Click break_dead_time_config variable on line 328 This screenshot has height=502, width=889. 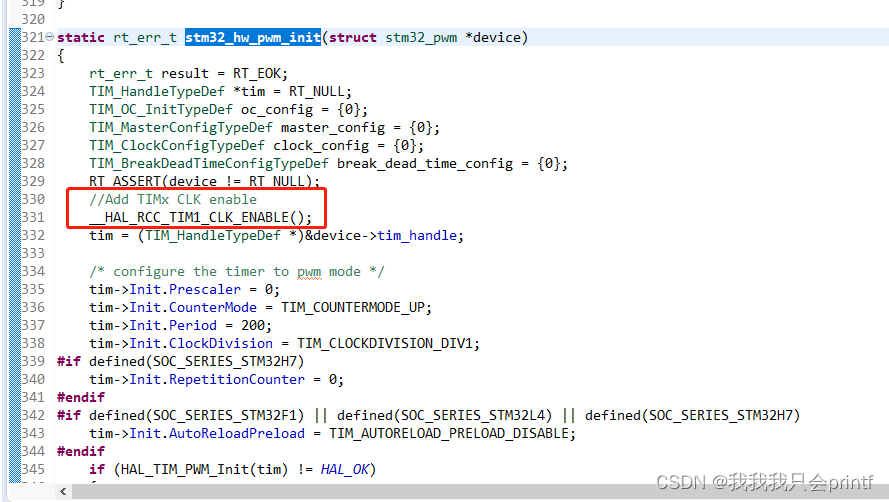pos(425,163)
